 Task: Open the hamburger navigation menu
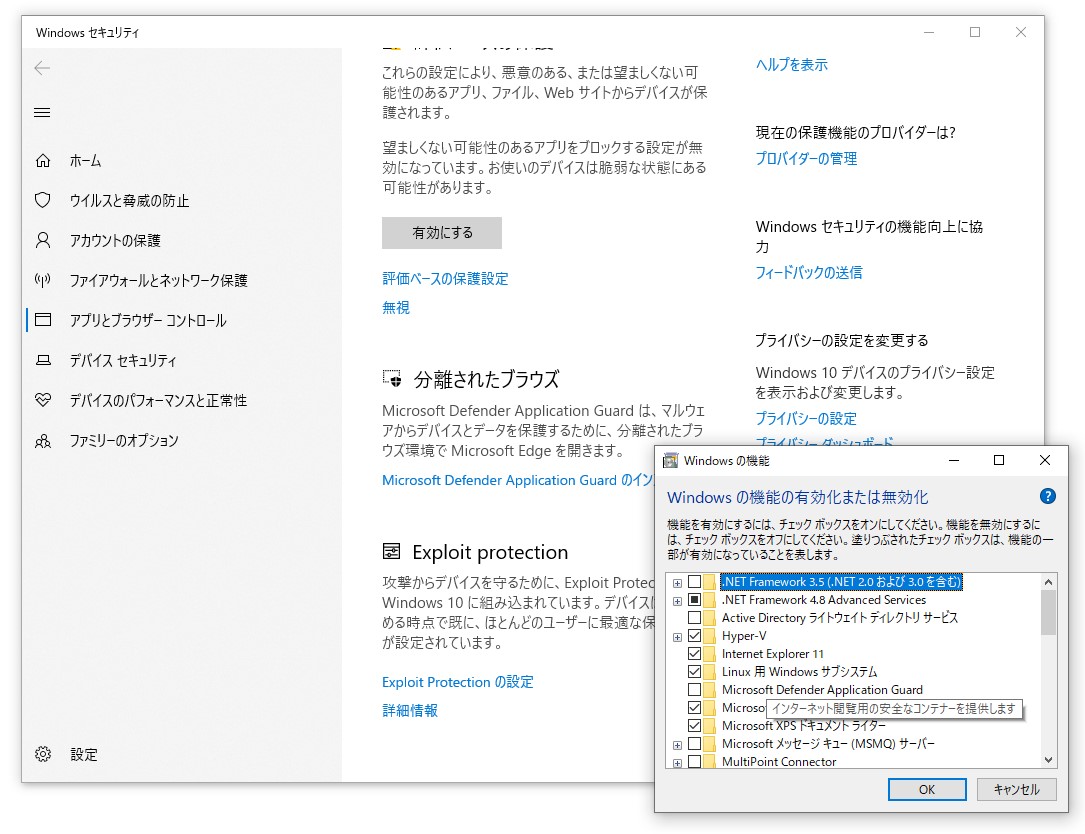[42, 112]
